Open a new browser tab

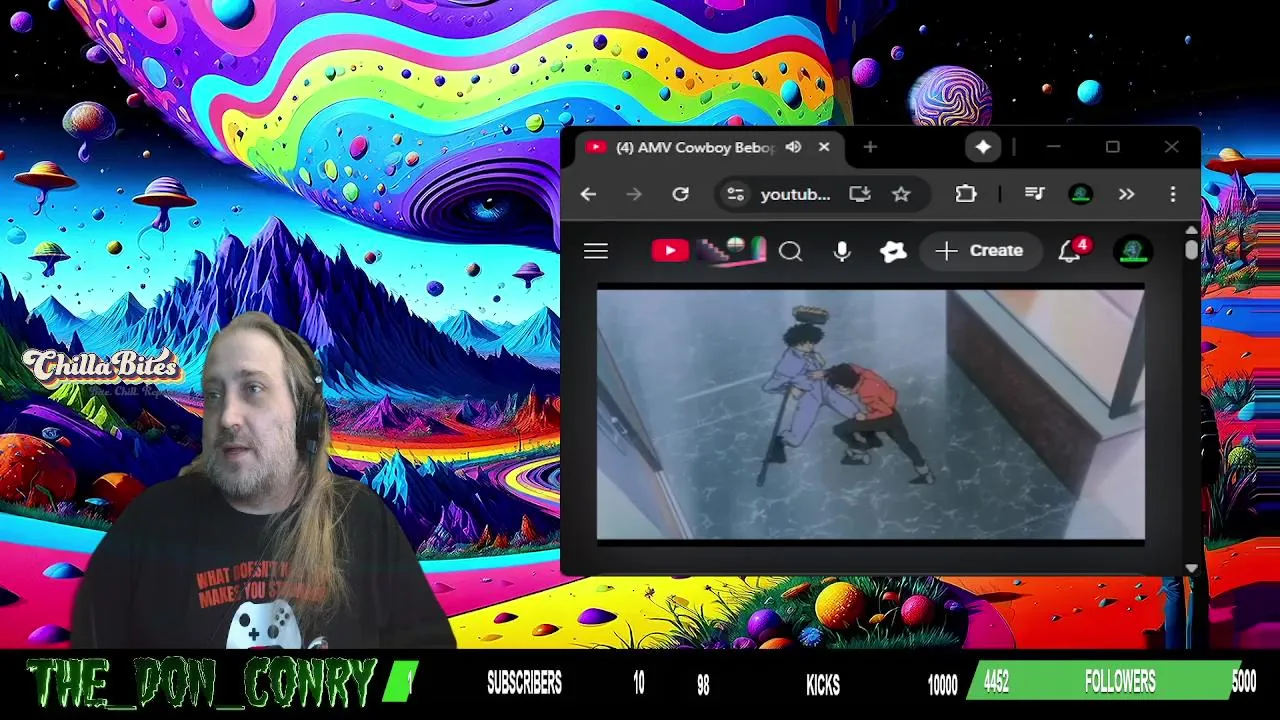click(870, 147)
